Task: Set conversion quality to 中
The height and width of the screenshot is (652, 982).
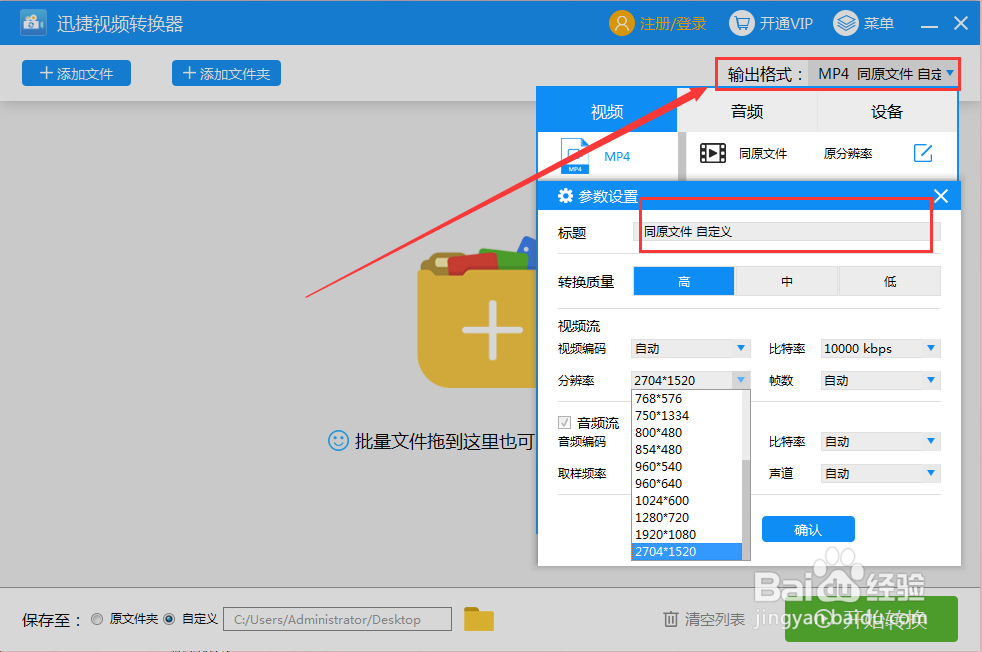Action: click(787, 281)
